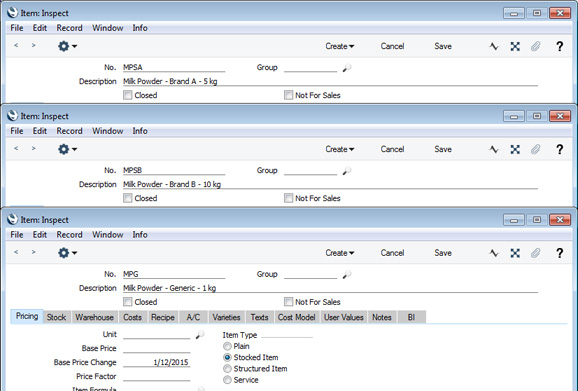Click the workflow activity icon in MPG window
This screenshot has height=391, width=578.
pos(494,253)
